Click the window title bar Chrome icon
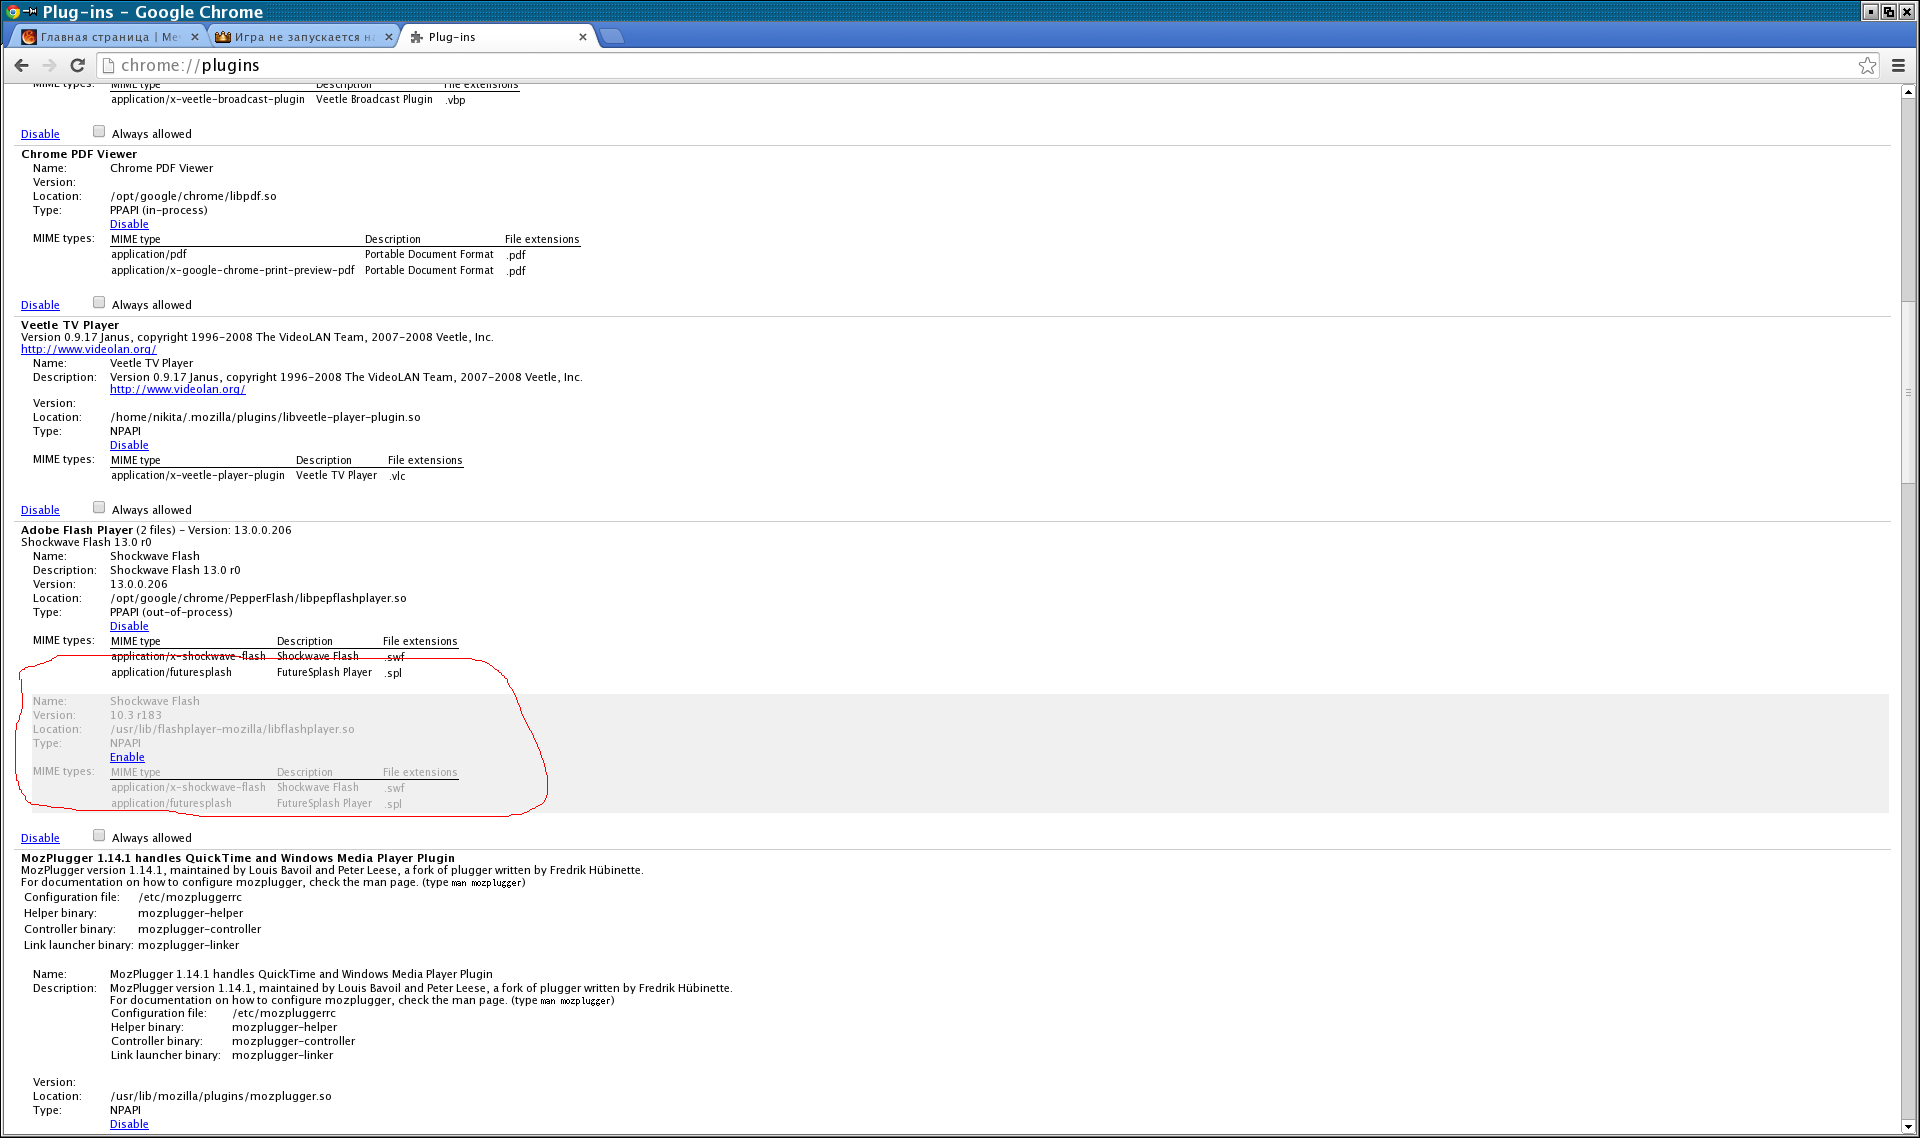 (x=13, y=12)
